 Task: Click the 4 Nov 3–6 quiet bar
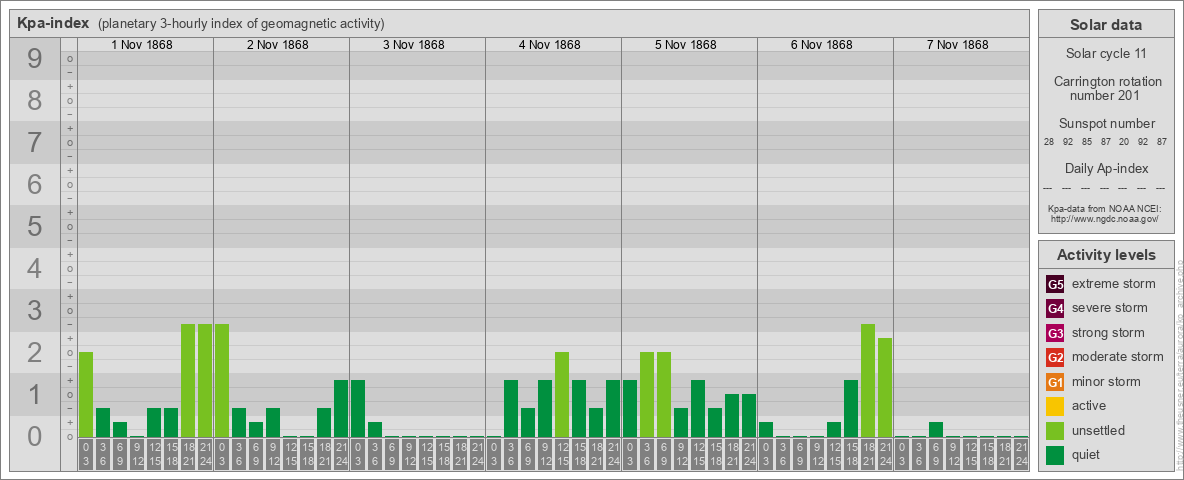point(511,408)
